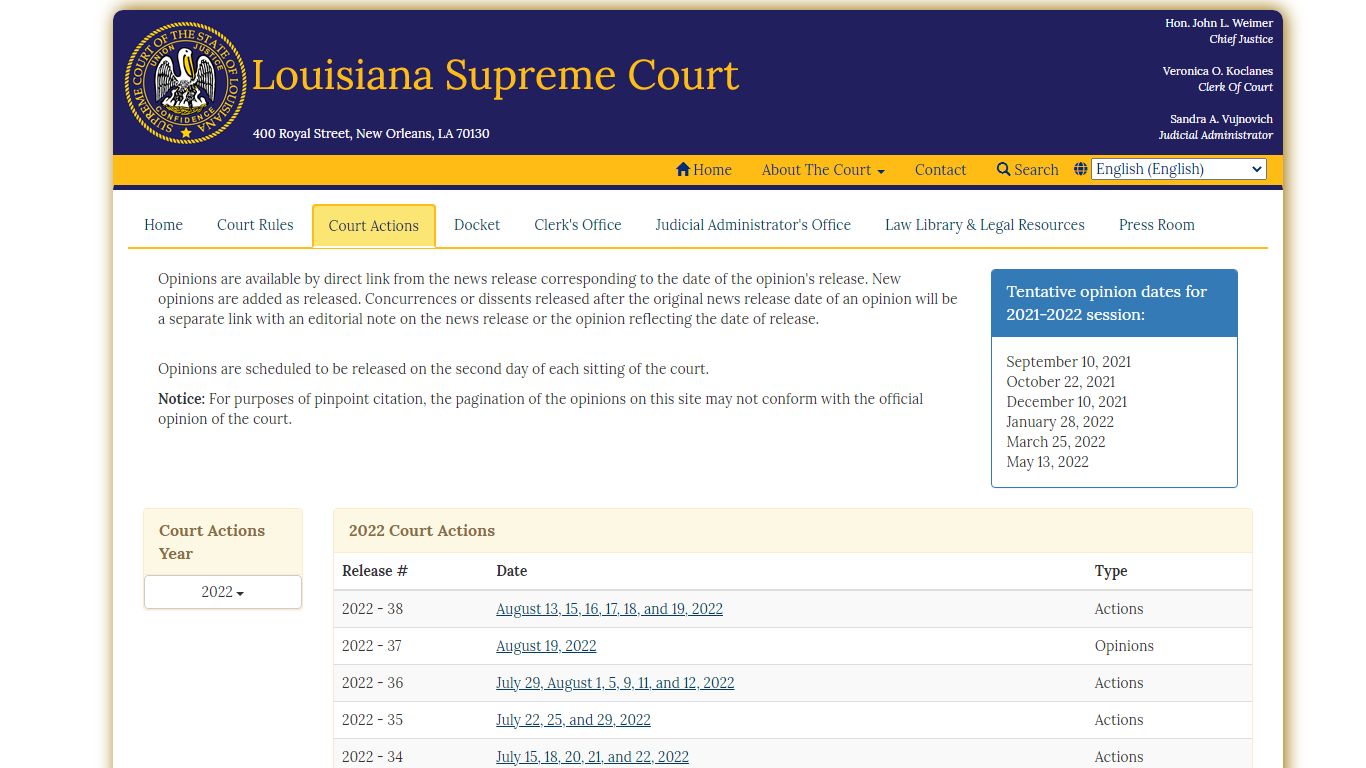Click the Louisiana Supreme Court title

point(495,75)
